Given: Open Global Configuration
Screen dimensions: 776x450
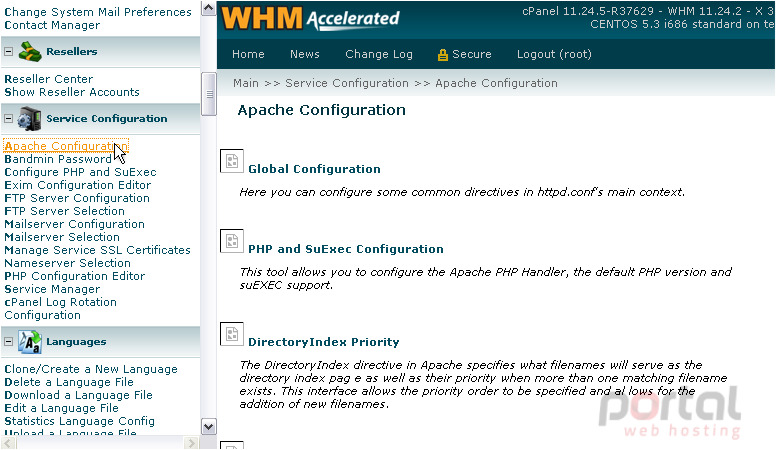Looking at the screenshot, I should point(314,169).
